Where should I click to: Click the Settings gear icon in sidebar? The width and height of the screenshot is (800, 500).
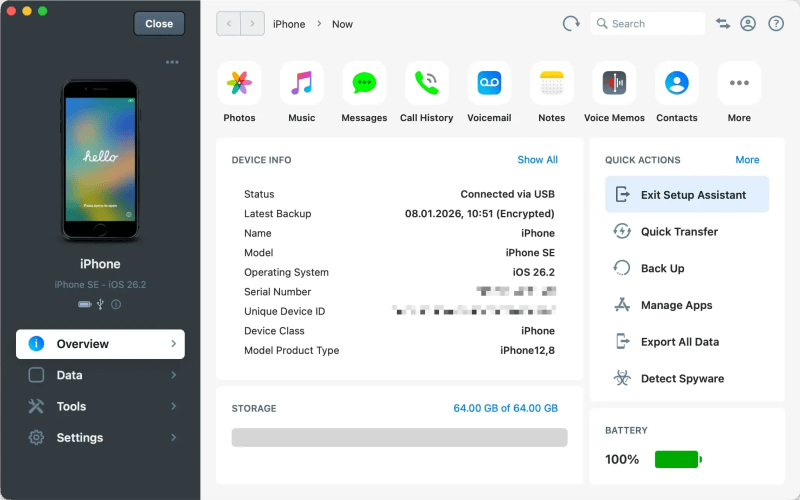coord(36,438)
